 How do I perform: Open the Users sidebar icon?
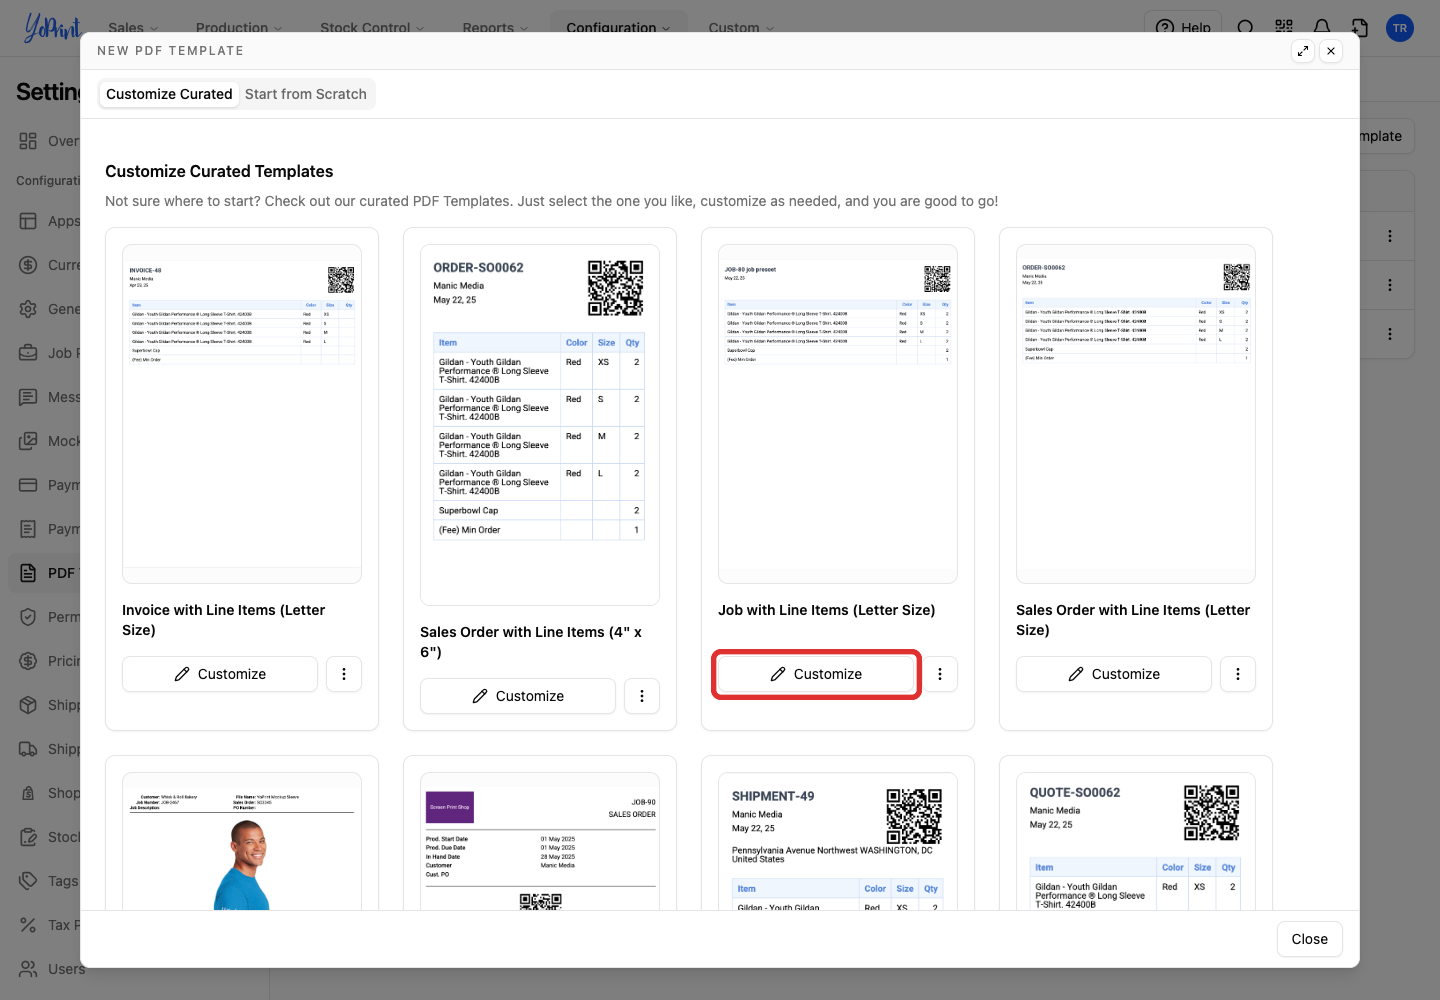(x=28, y=969)
